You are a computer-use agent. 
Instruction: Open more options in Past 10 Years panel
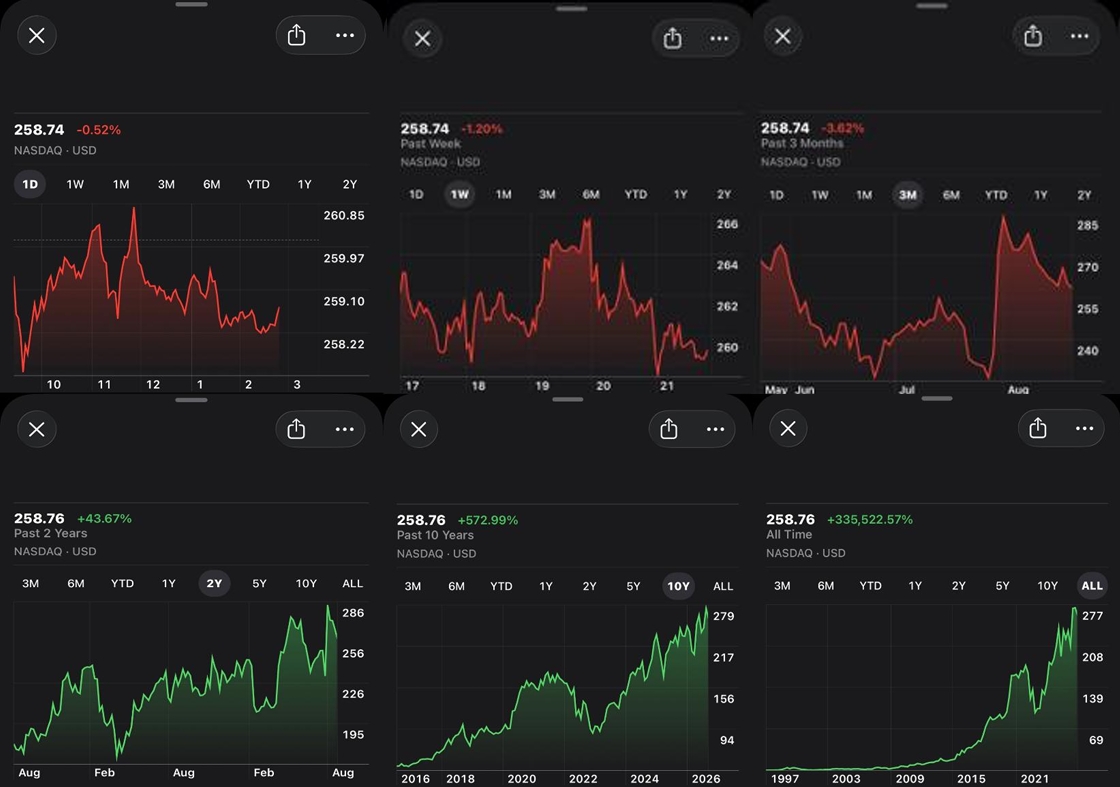[x=715, y=429]
